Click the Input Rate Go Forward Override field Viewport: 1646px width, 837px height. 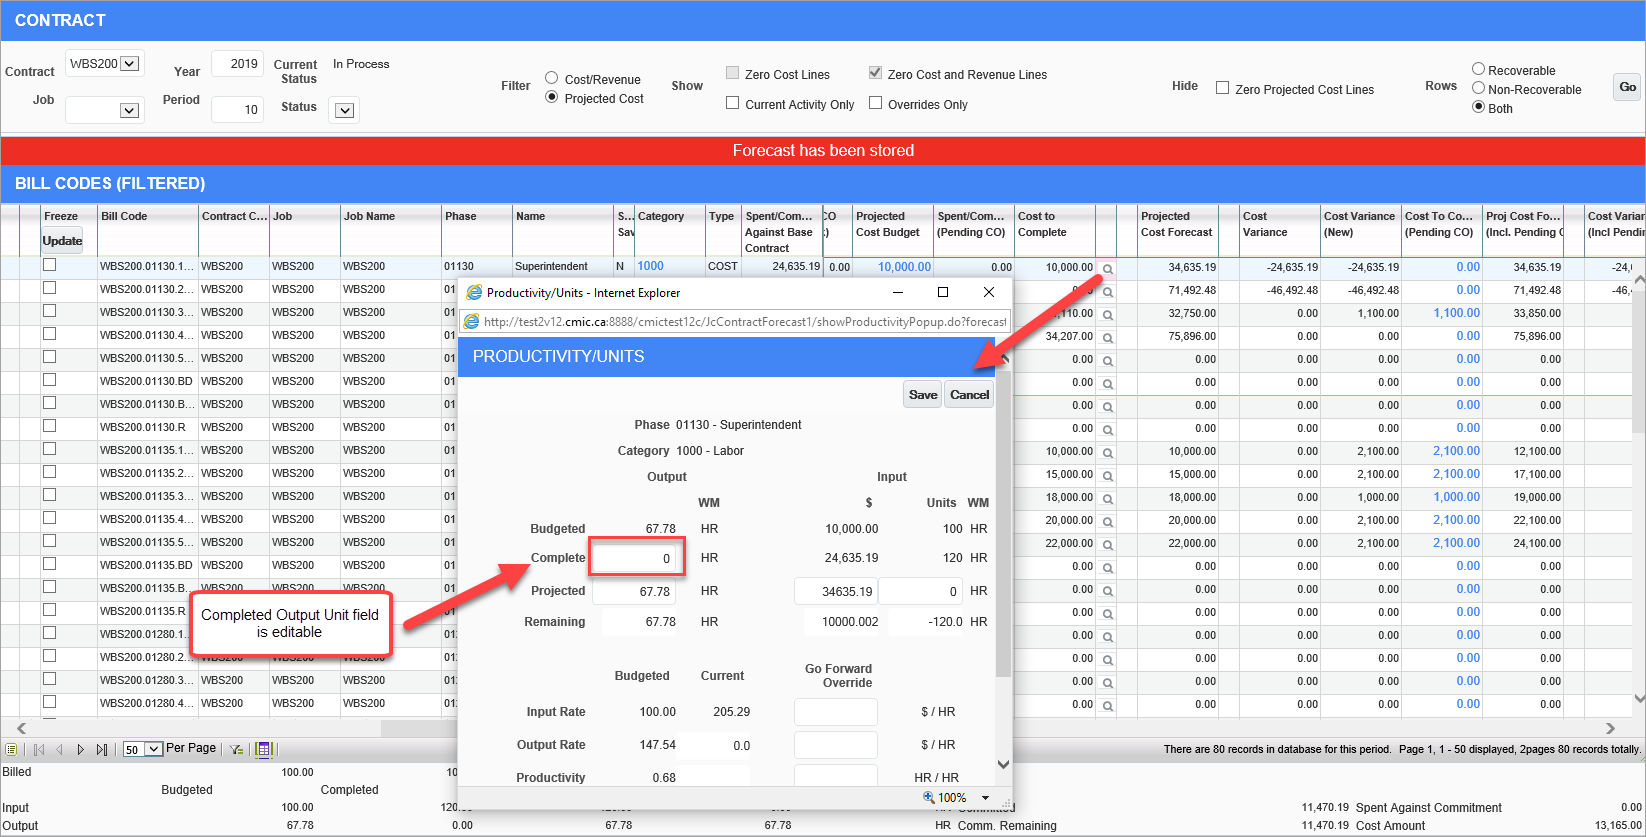click(835, 712)
